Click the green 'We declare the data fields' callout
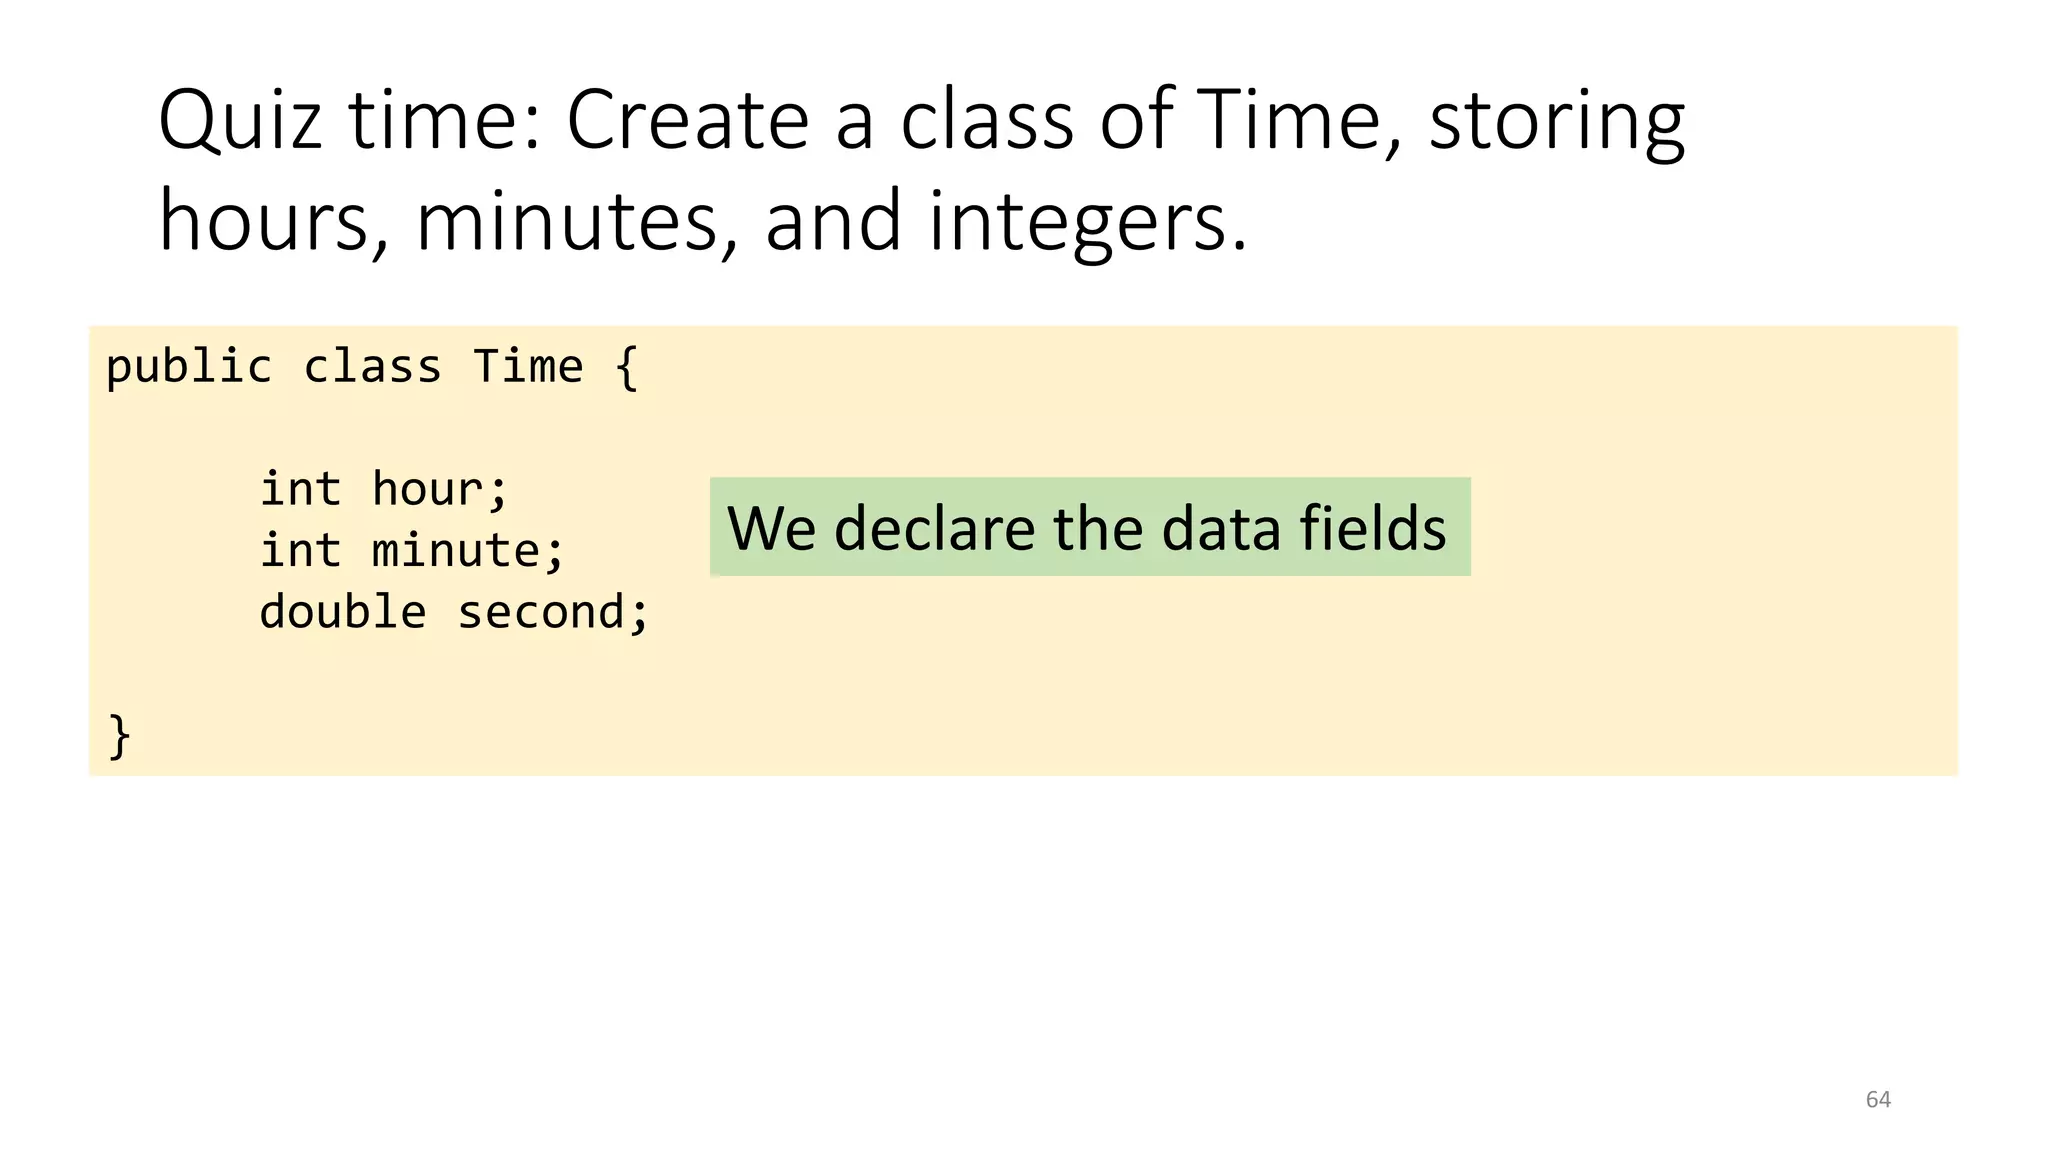2048x1152 pixels. click(x=1090, y=527)
